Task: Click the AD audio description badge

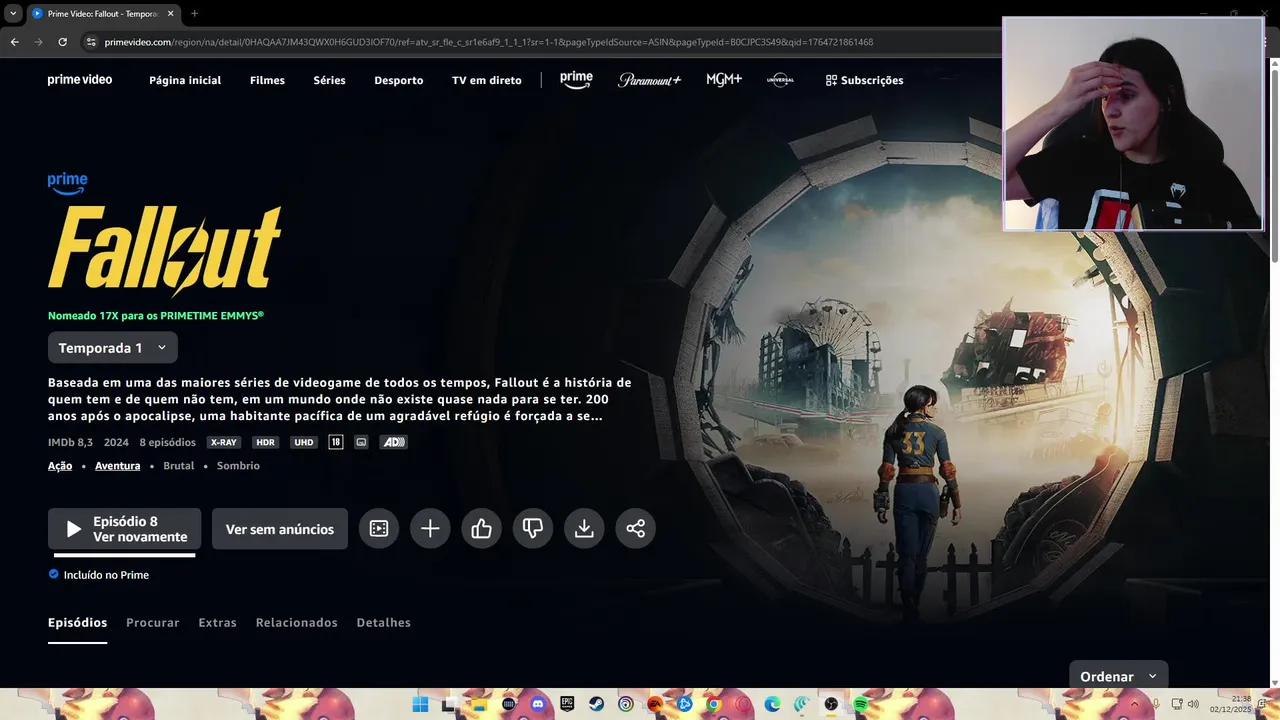Action: pyautogui.click(x=393, y=442)
